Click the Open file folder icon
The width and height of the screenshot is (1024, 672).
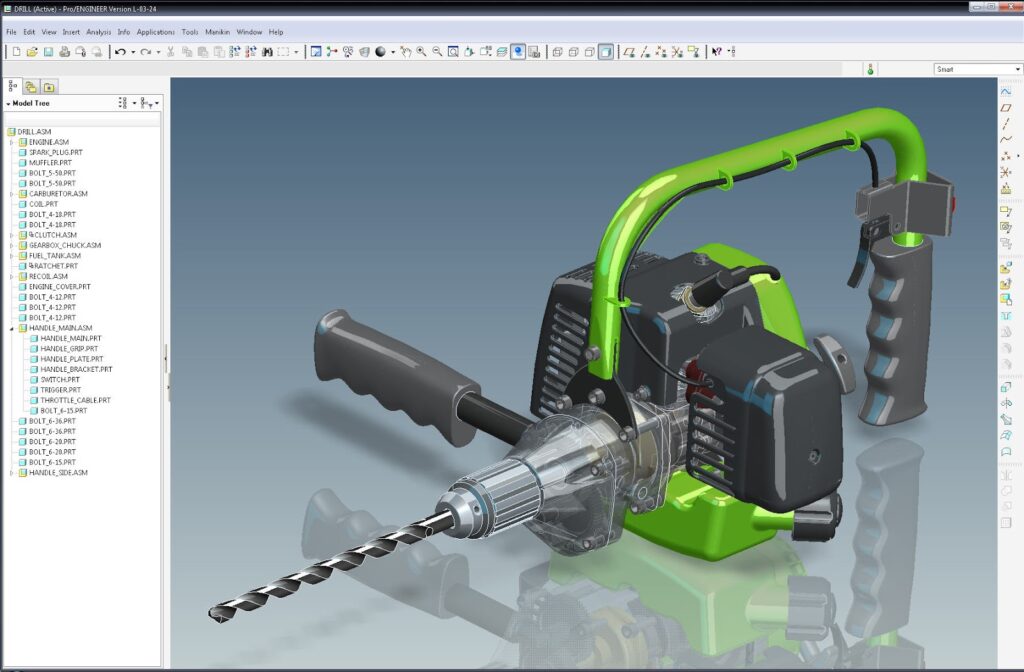click(x=32, y=52)
